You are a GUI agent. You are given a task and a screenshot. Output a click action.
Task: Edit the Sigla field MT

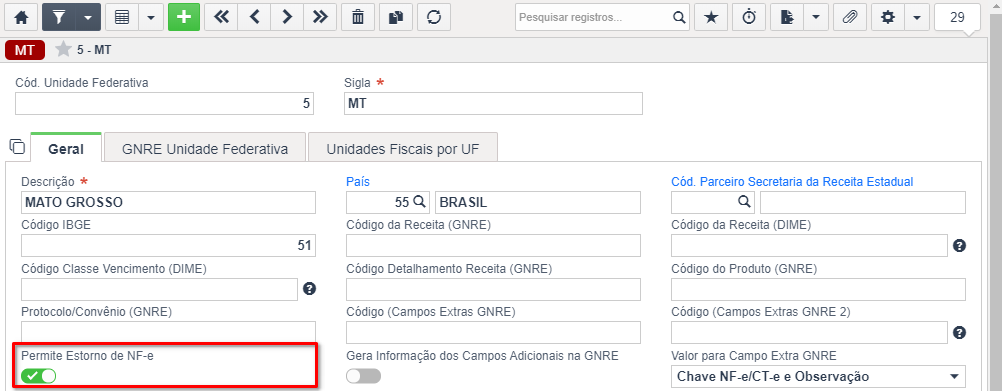pos(493,104)
